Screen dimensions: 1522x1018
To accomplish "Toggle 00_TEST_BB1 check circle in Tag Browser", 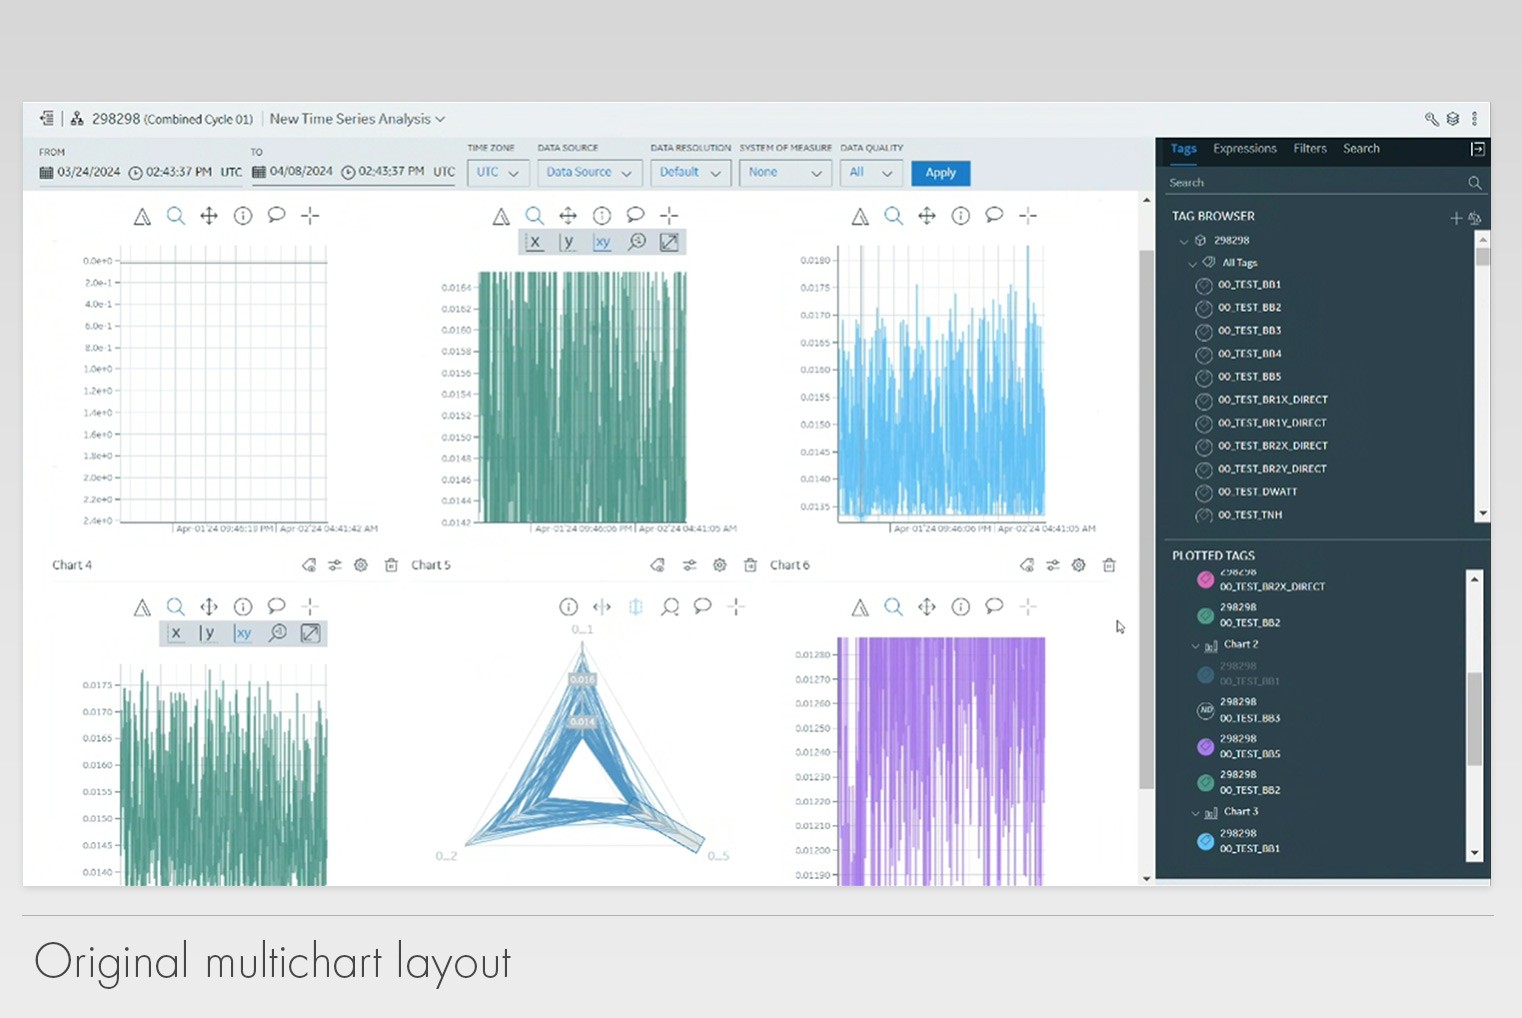I will coord(1204,286).
